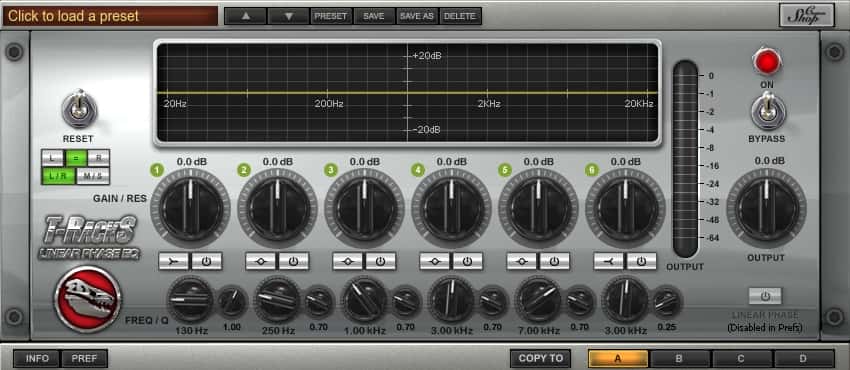This screenshot has width=850, height=370.
Task: Toggle the Linear Phase power button
Action: [x=765, y=296]
